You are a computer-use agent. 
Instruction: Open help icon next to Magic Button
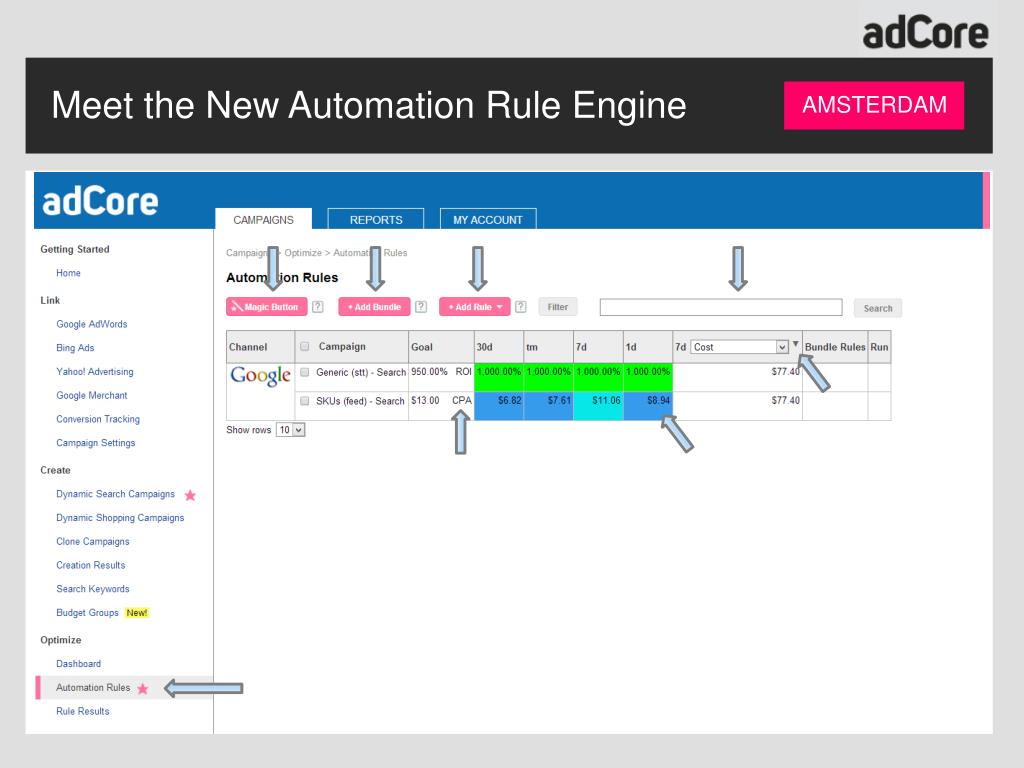(317, 307)
